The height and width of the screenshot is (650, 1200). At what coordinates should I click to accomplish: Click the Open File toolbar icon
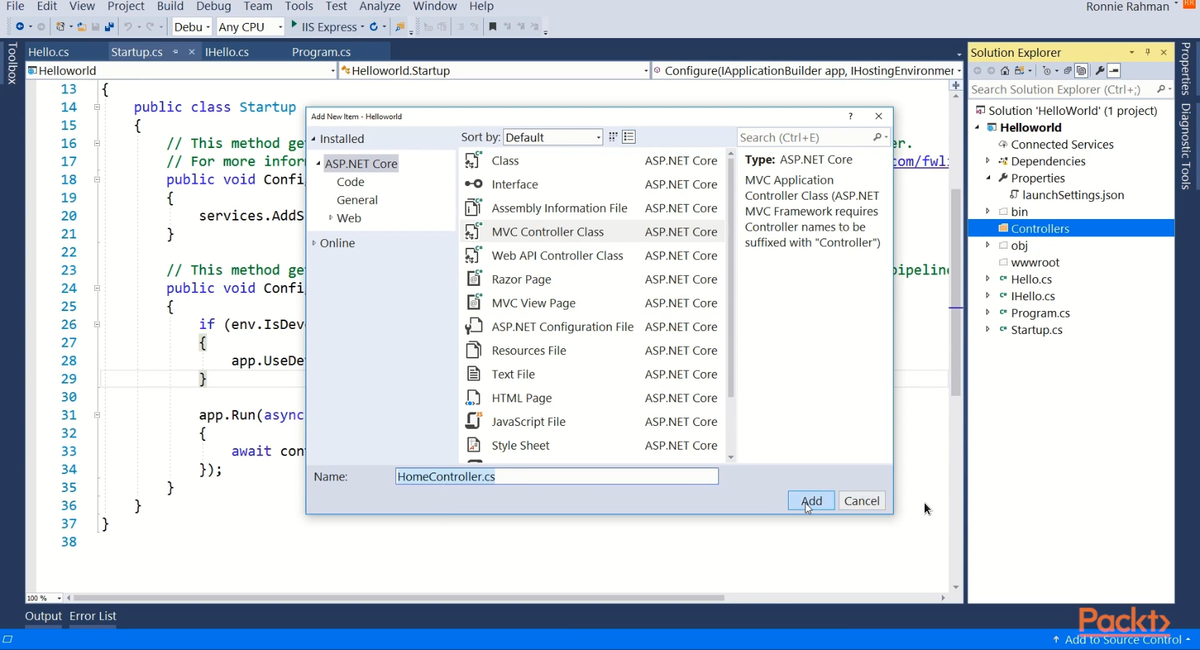click(81, 27)
